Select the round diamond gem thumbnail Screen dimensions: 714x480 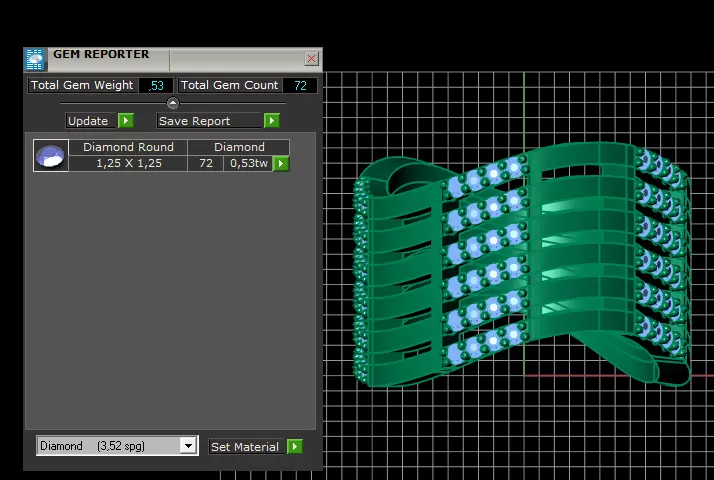click(51, 156)
